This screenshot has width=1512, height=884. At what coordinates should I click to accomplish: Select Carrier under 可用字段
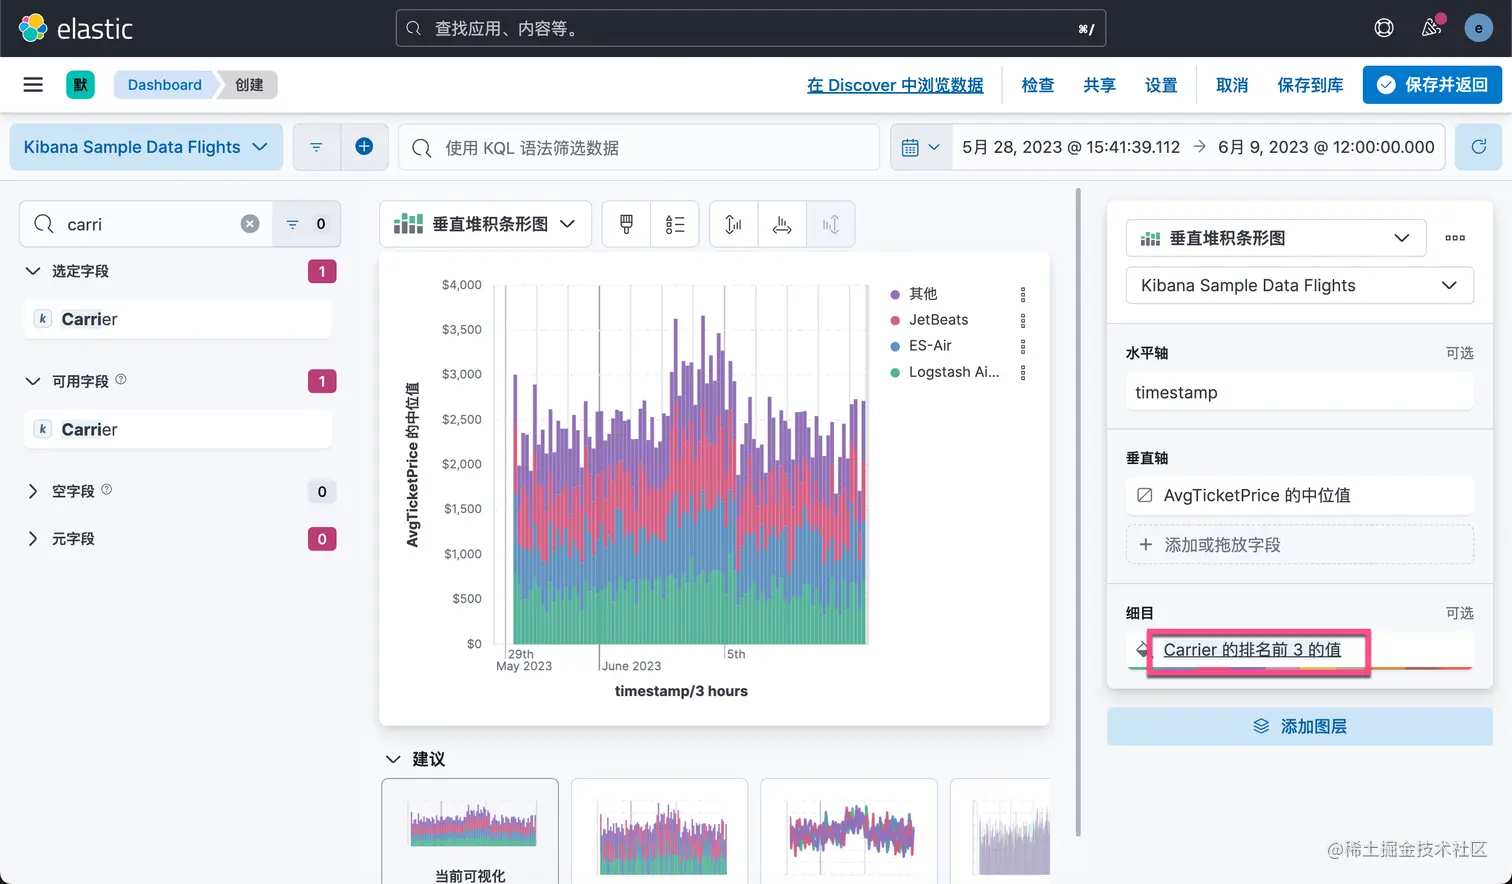coord(177,429)
